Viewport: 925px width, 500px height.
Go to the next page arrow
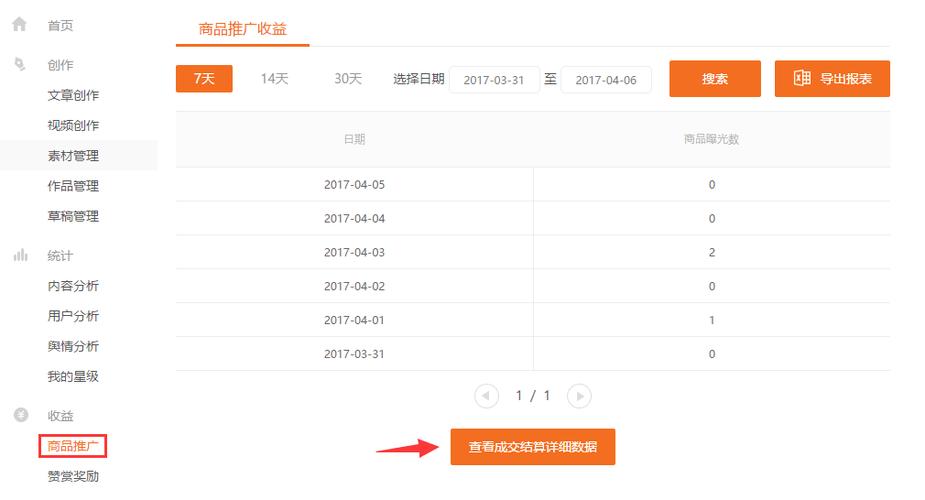click(x=579, y=396)
